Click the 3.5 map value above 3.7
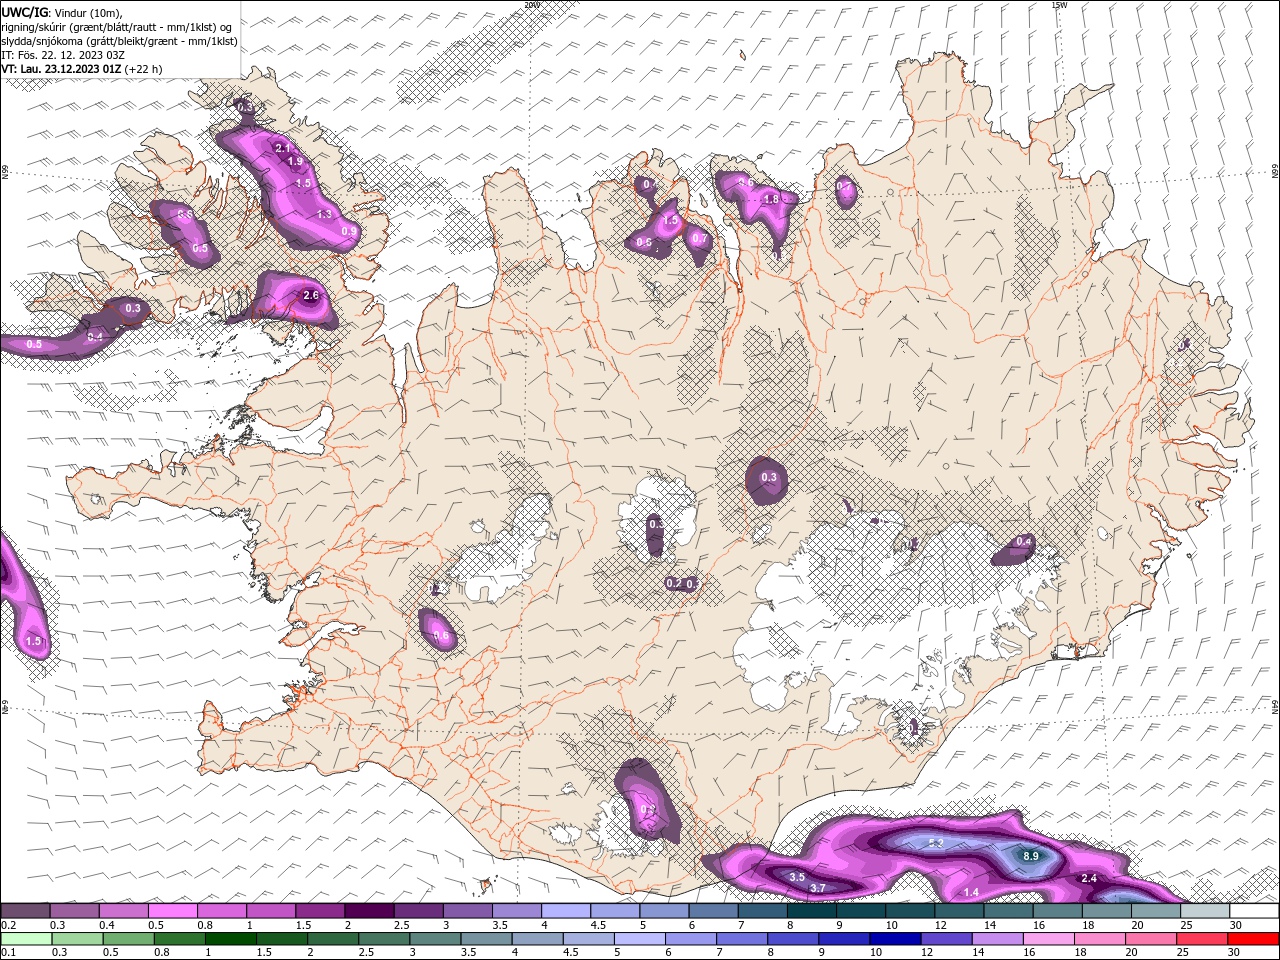The image size is (1280, 960). click(797, 877)
